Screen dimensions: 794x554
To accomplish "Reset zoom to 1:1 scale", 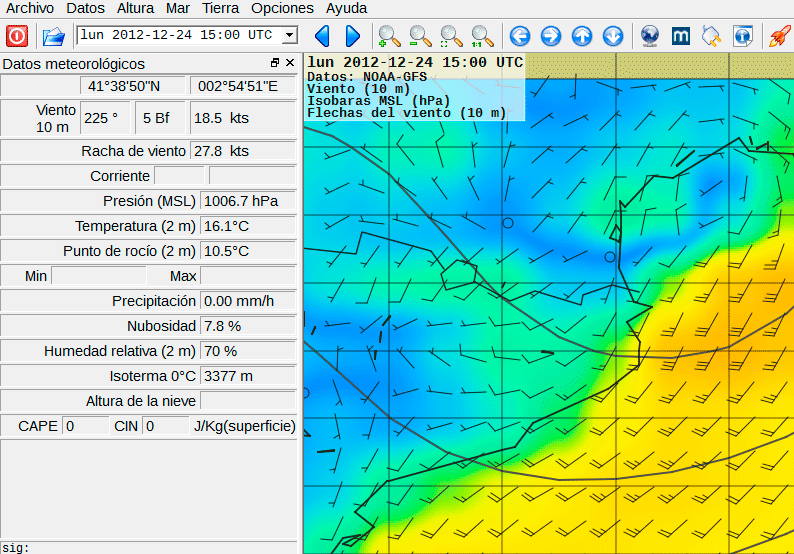I will 482,36.
